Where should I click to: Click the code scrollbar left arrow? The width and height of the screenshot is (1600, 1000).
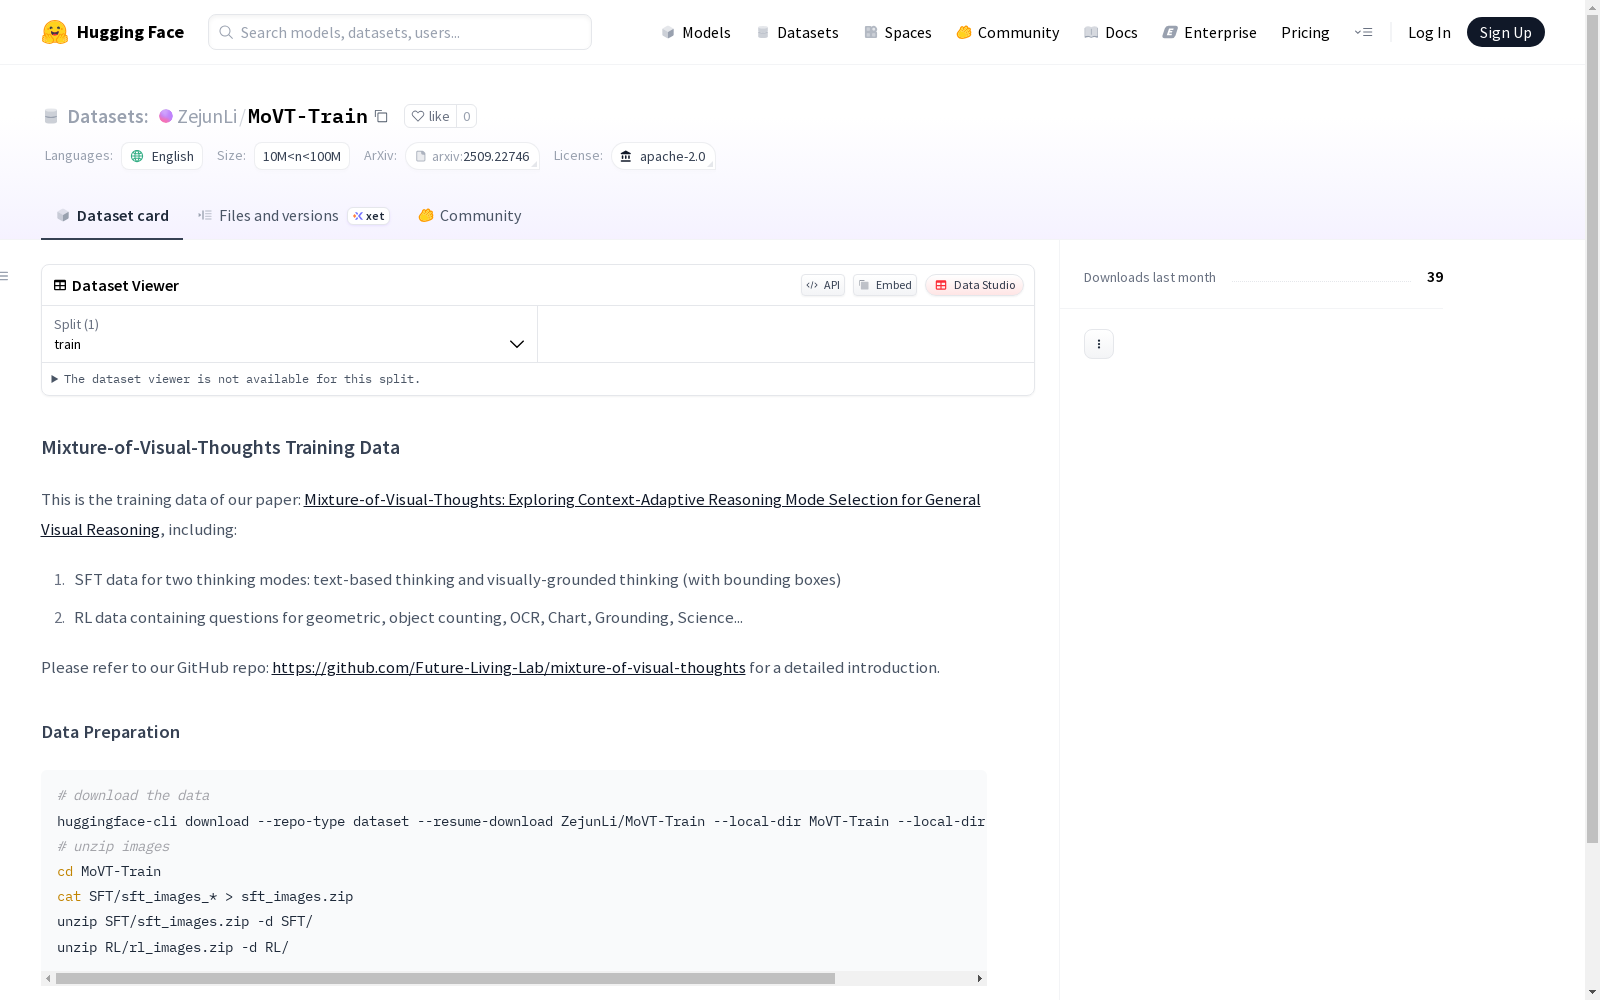[48, 978]
